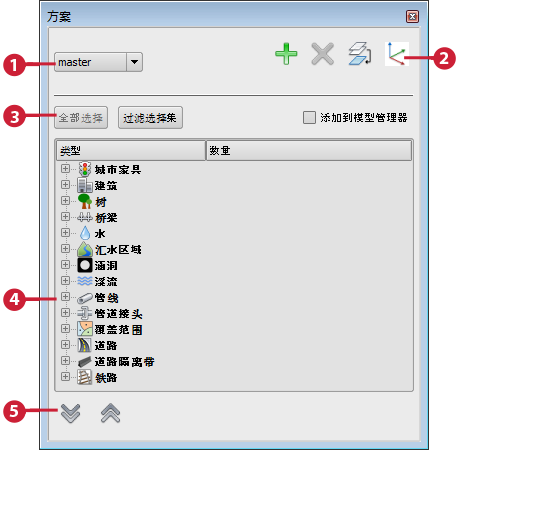Toggle the 添加到模型管理器 checkbox
Image resolution: width=548 pixels, height=520 pixels.
coord(309,117)
